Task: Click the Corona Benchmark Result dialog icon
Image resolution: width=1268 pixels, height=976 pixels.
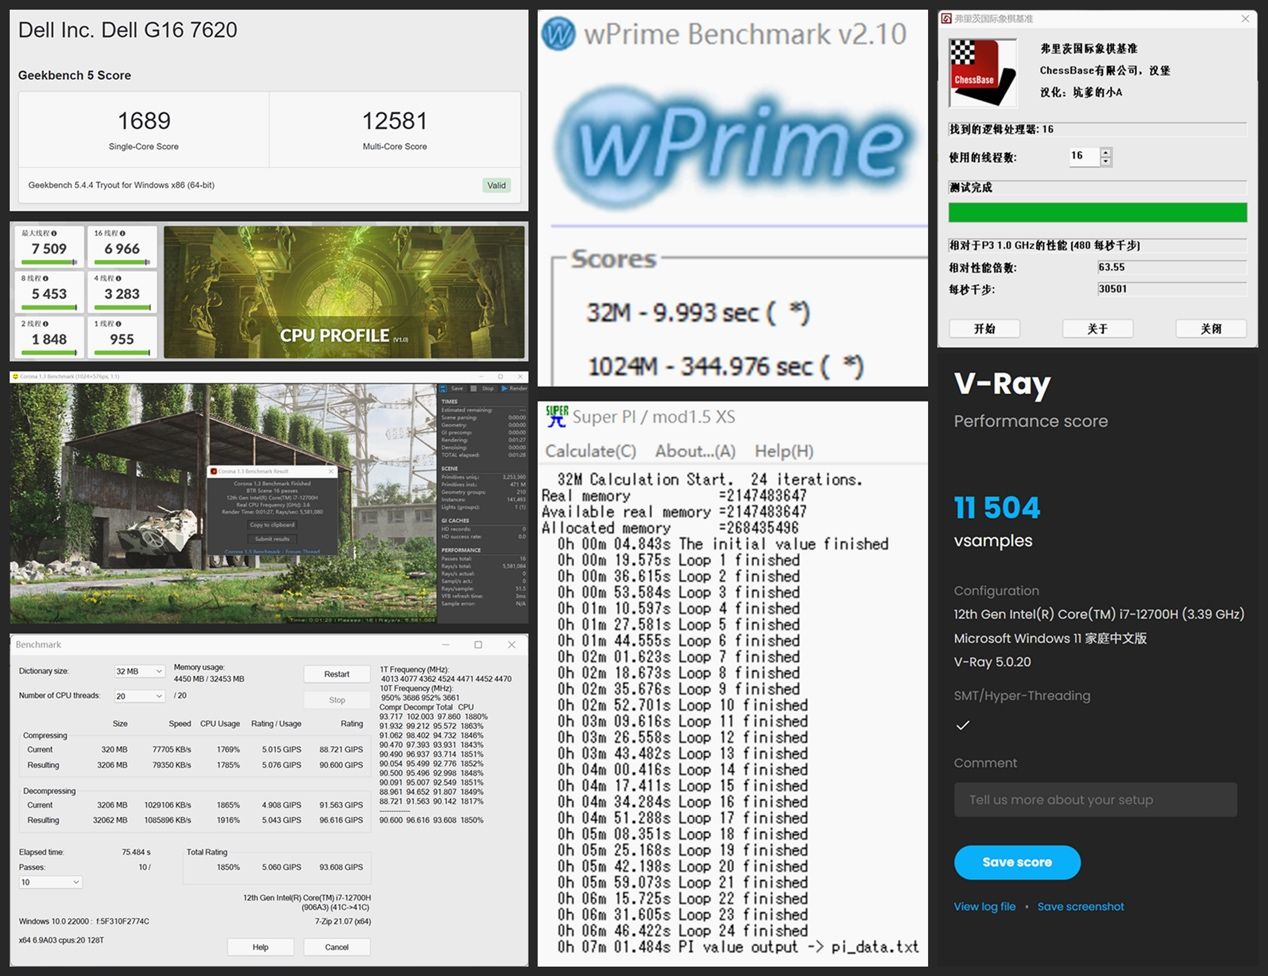Action: pos(213,471)
